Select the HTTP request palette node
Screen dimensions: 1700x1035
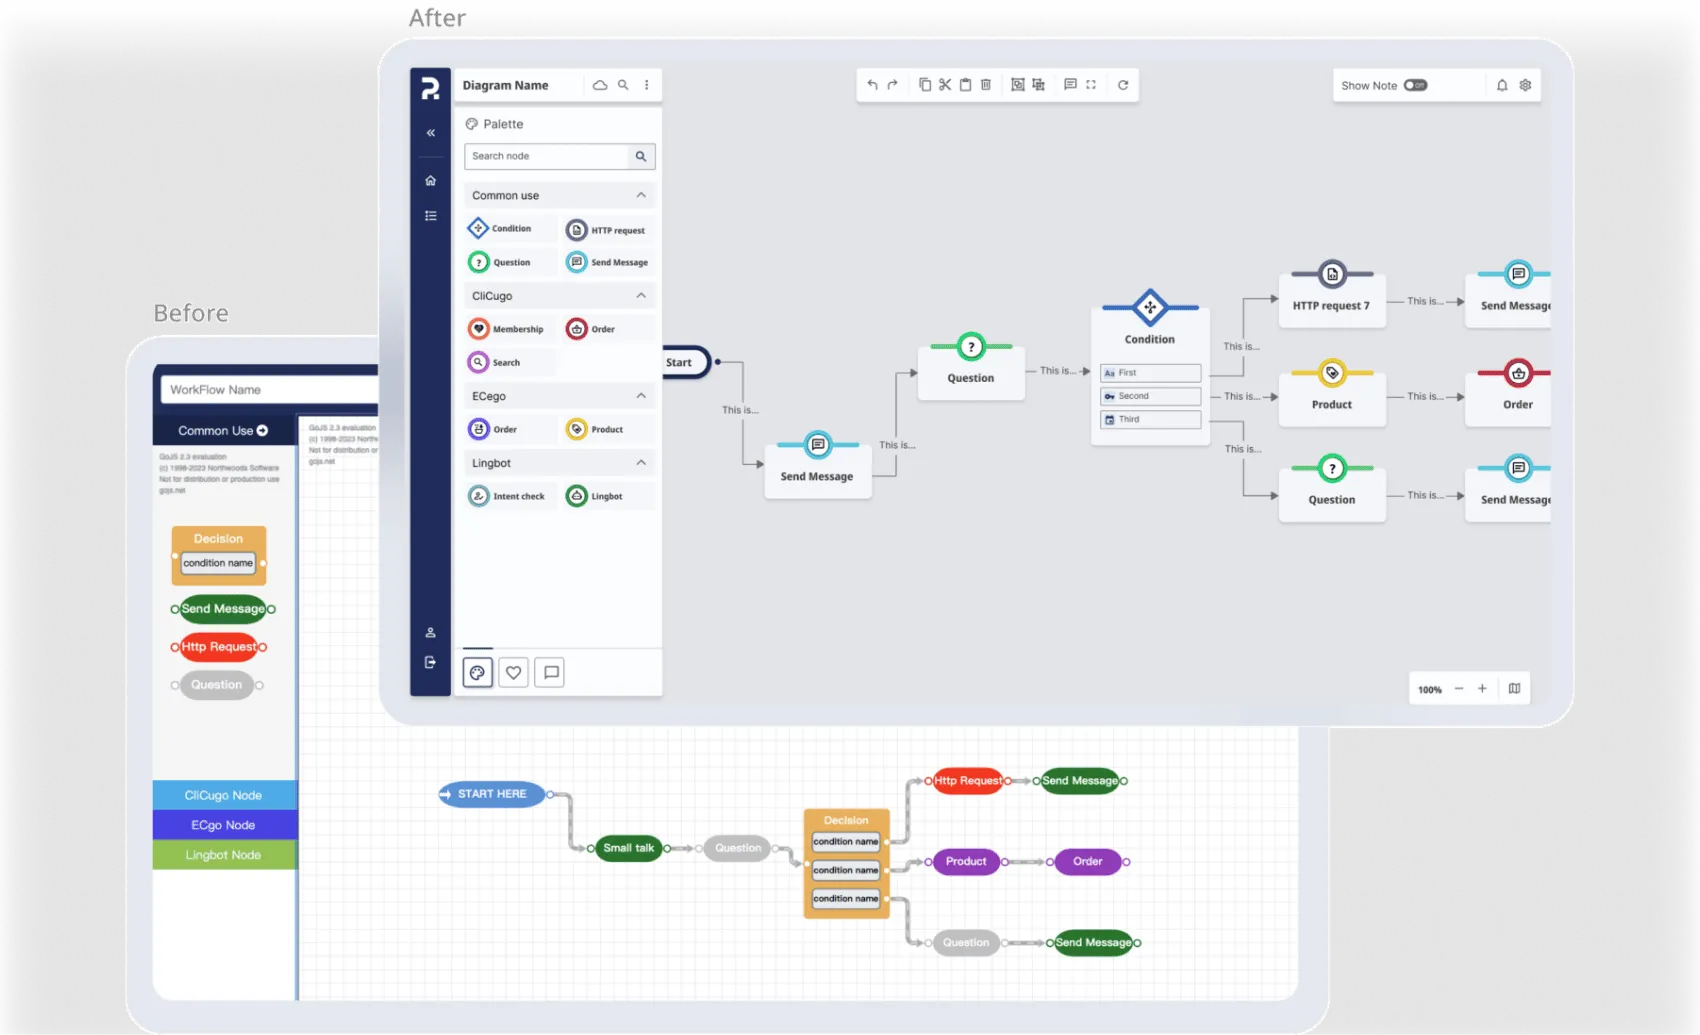[607, 230]
